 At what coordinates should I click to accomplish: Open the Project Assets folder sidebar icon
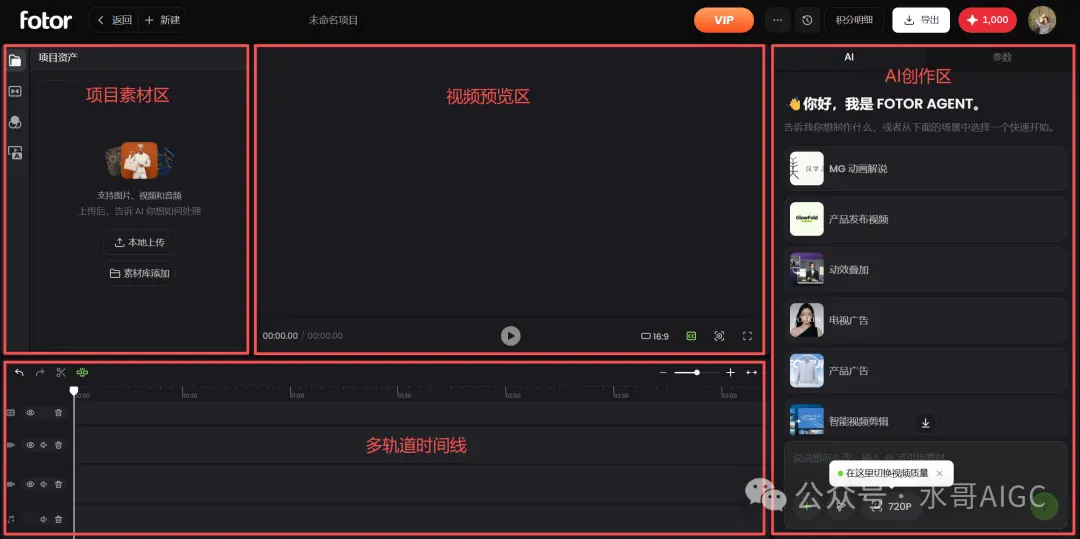pos(15,61)
